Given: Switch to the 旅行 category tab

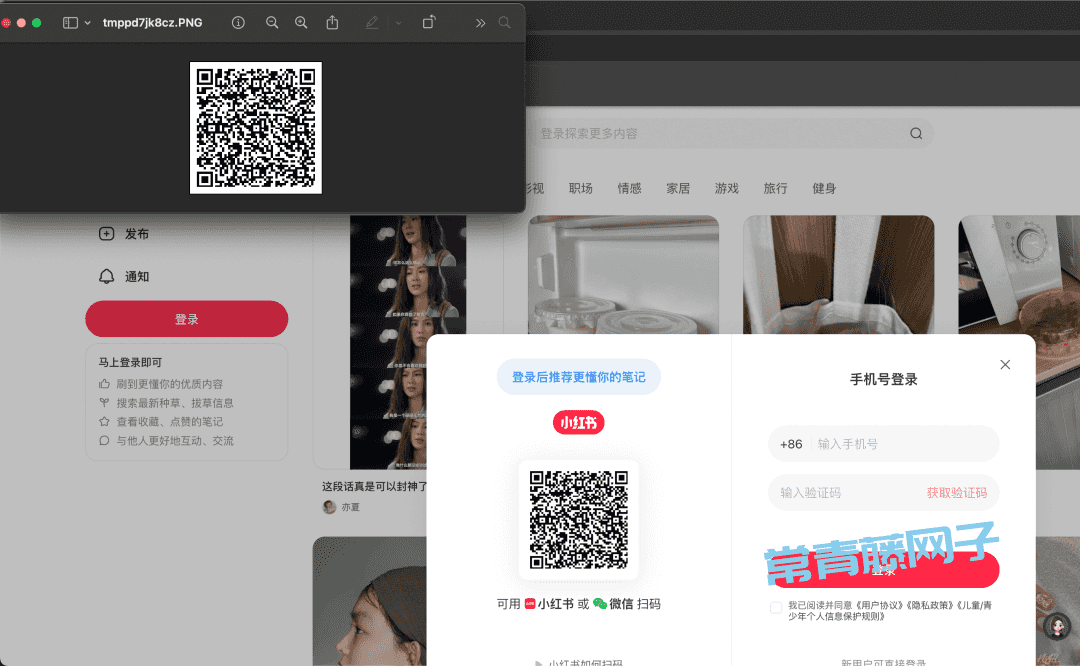Looking at the screenshot, I should pos(775,188).
